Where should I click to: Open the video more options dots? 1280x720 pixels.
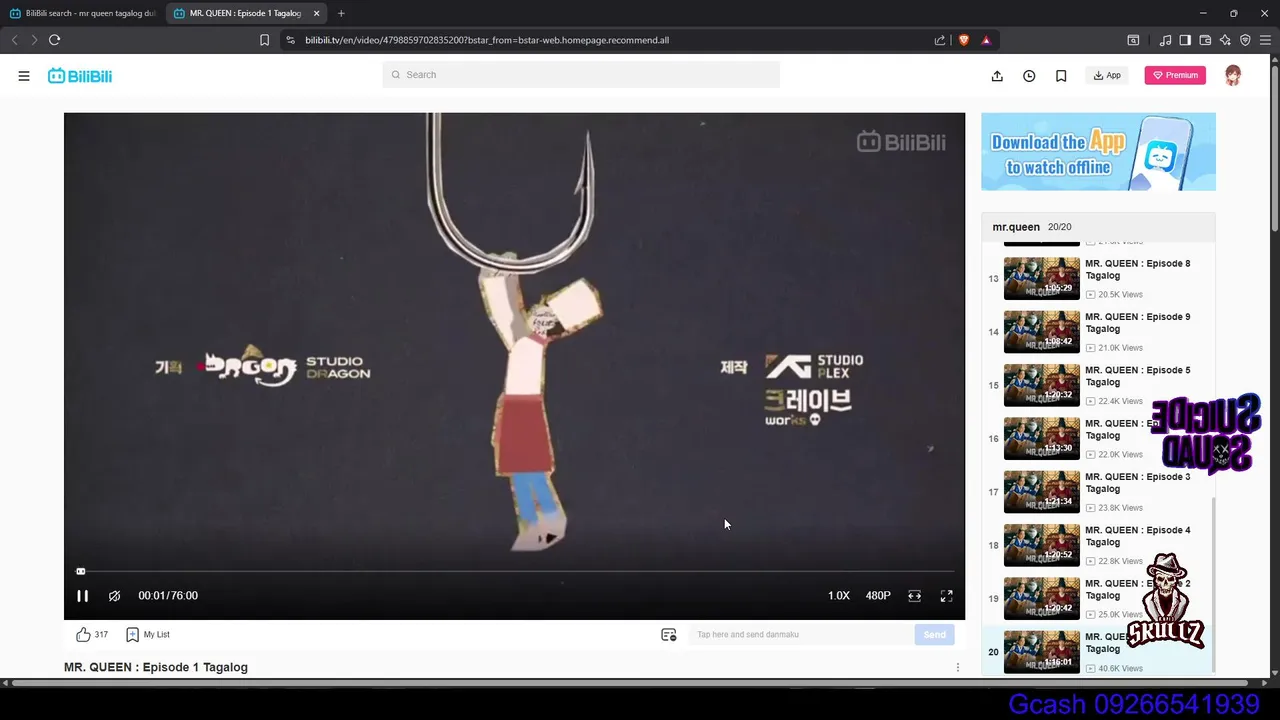pos(957,667)
